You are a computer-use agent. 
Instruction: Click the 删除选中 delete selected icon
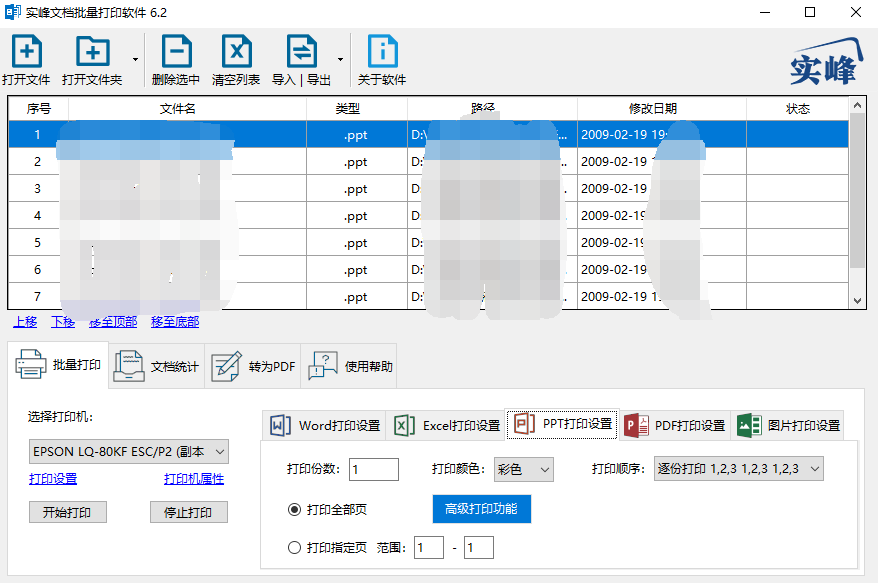tap(176, 51)
